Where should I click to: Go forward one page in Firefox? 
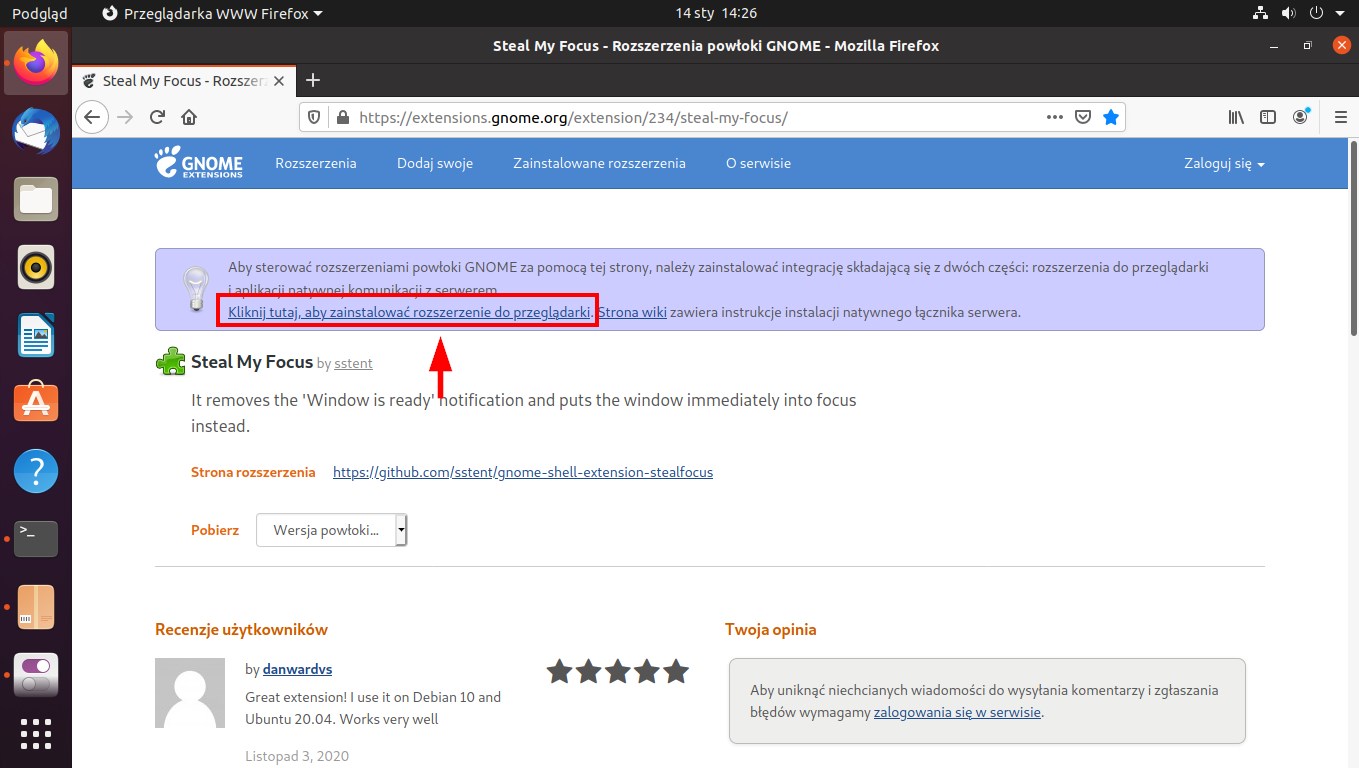pyautogui.click(x=125, y=117)
